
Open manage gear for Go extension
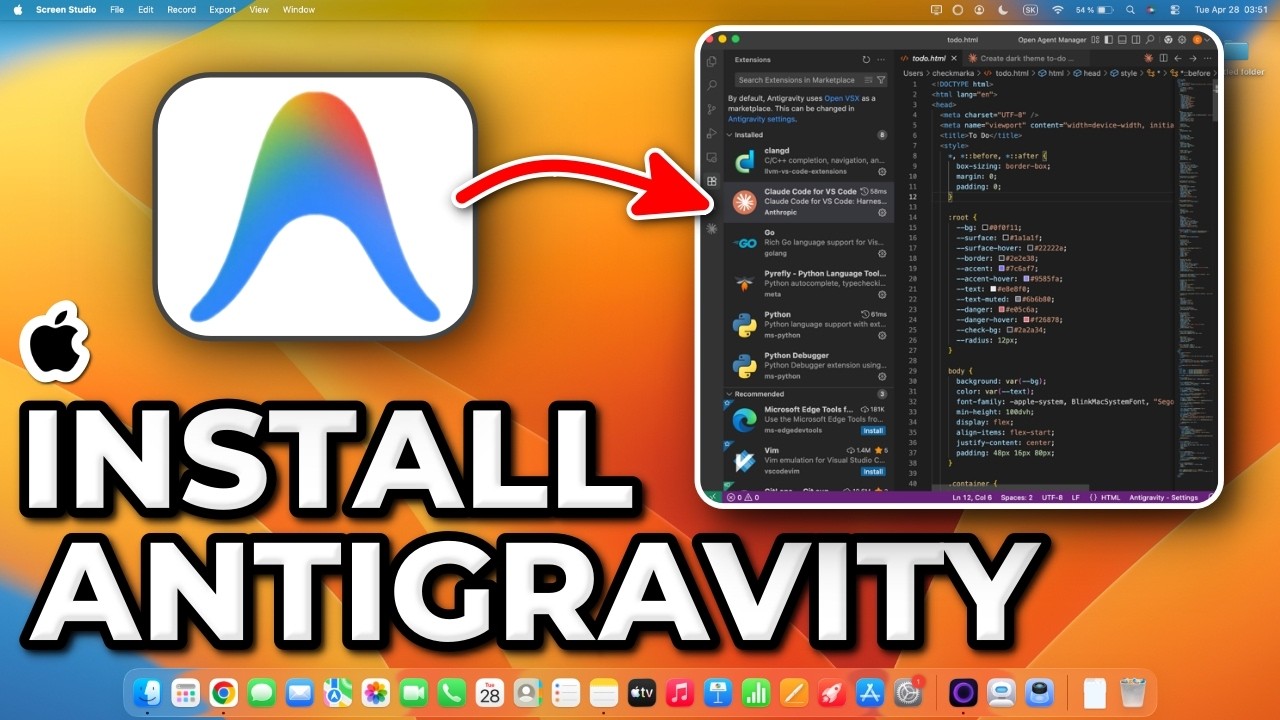point(882,254)
